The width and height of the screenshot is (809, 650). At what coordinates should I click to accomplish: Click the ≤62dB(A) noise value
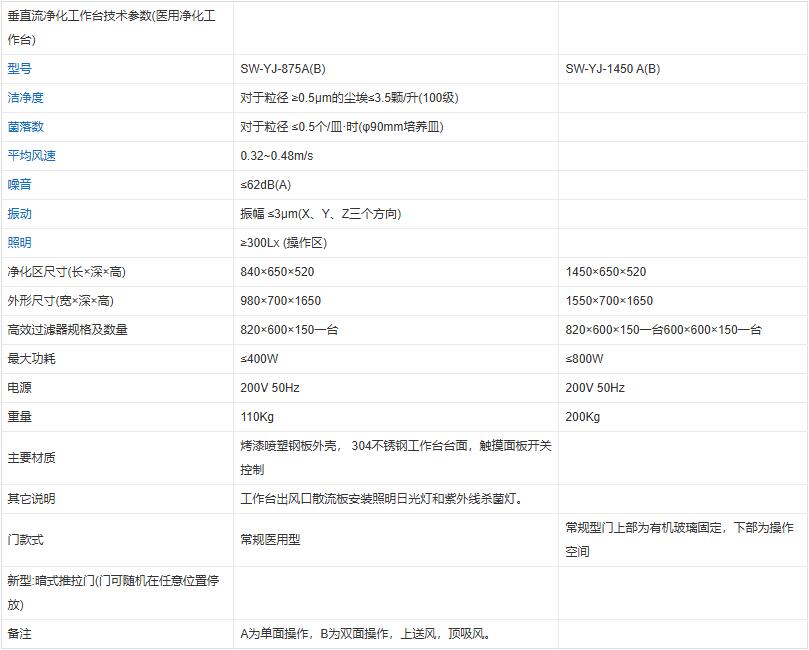click(265, 185)
